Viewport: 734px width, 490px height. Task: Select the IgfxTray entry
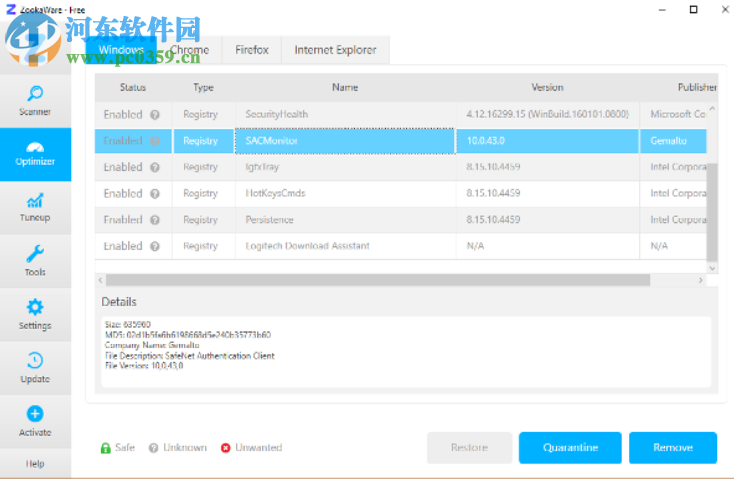[x=345, y=167]
